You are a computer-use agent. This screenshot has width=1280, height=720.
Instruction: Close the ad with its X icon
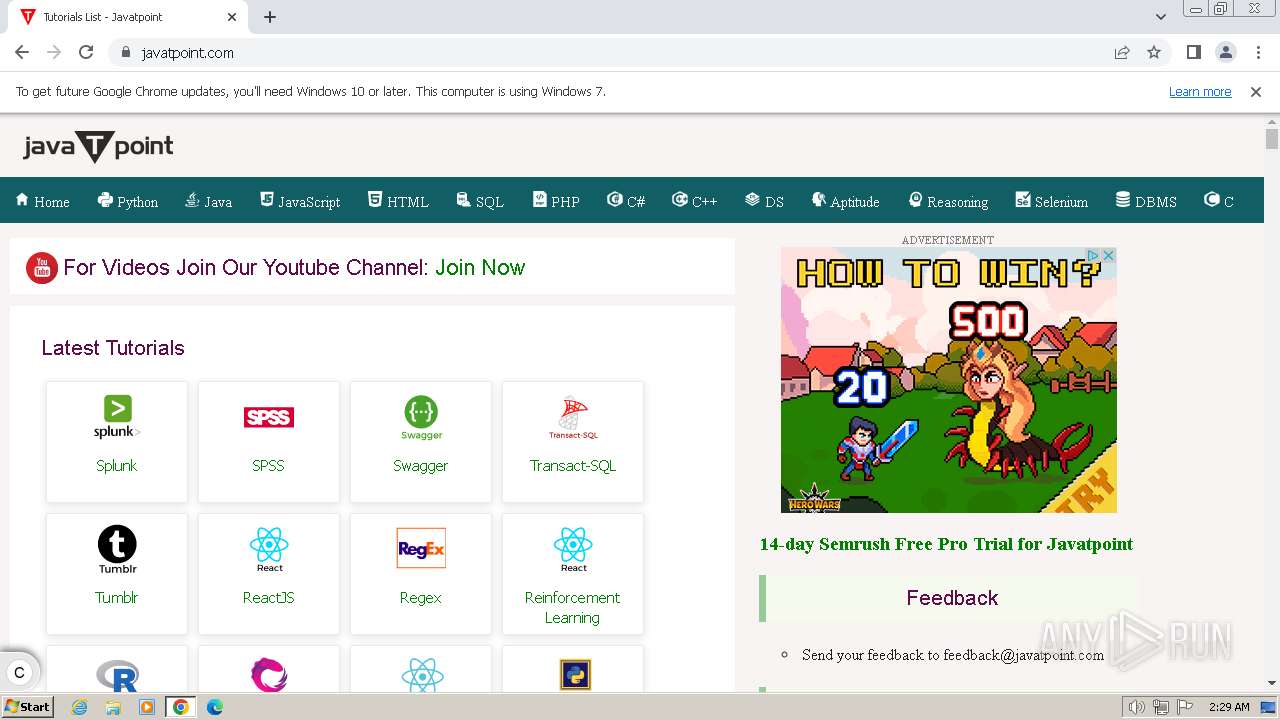click(x=1108, y=256)
